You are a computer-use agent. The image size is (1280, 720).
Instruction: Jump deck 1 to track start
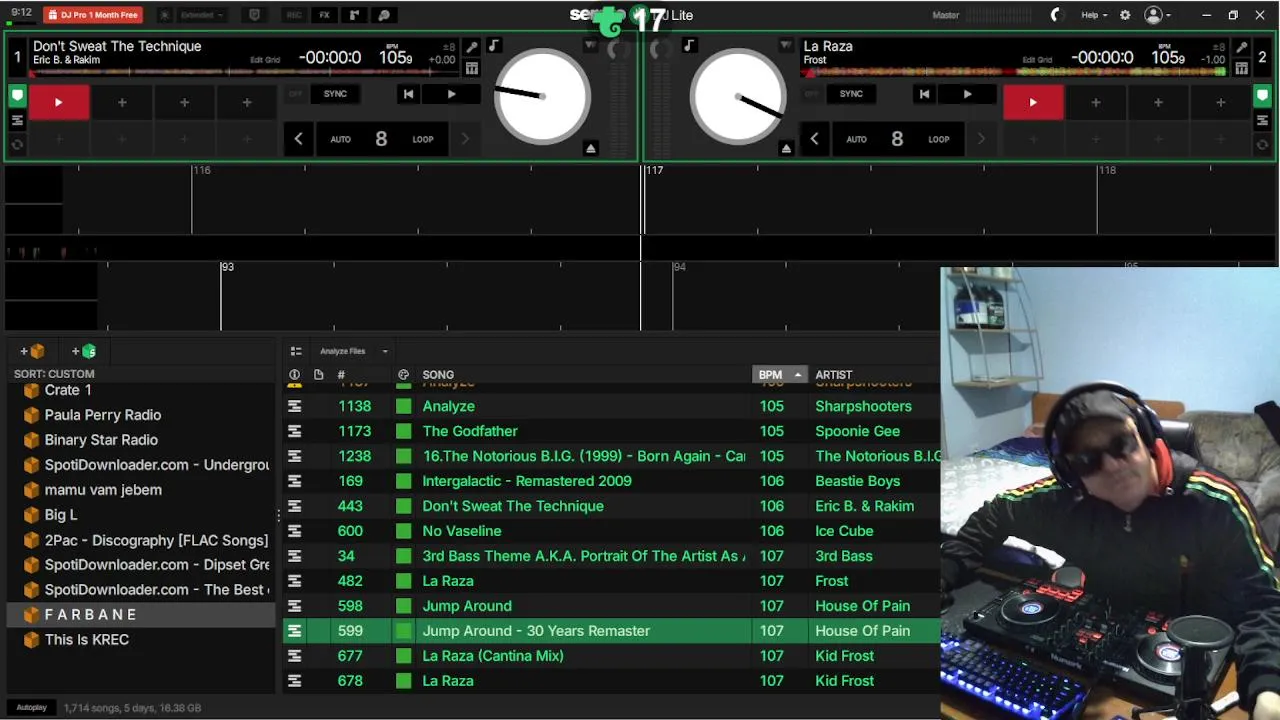click(x=408, y=94)
